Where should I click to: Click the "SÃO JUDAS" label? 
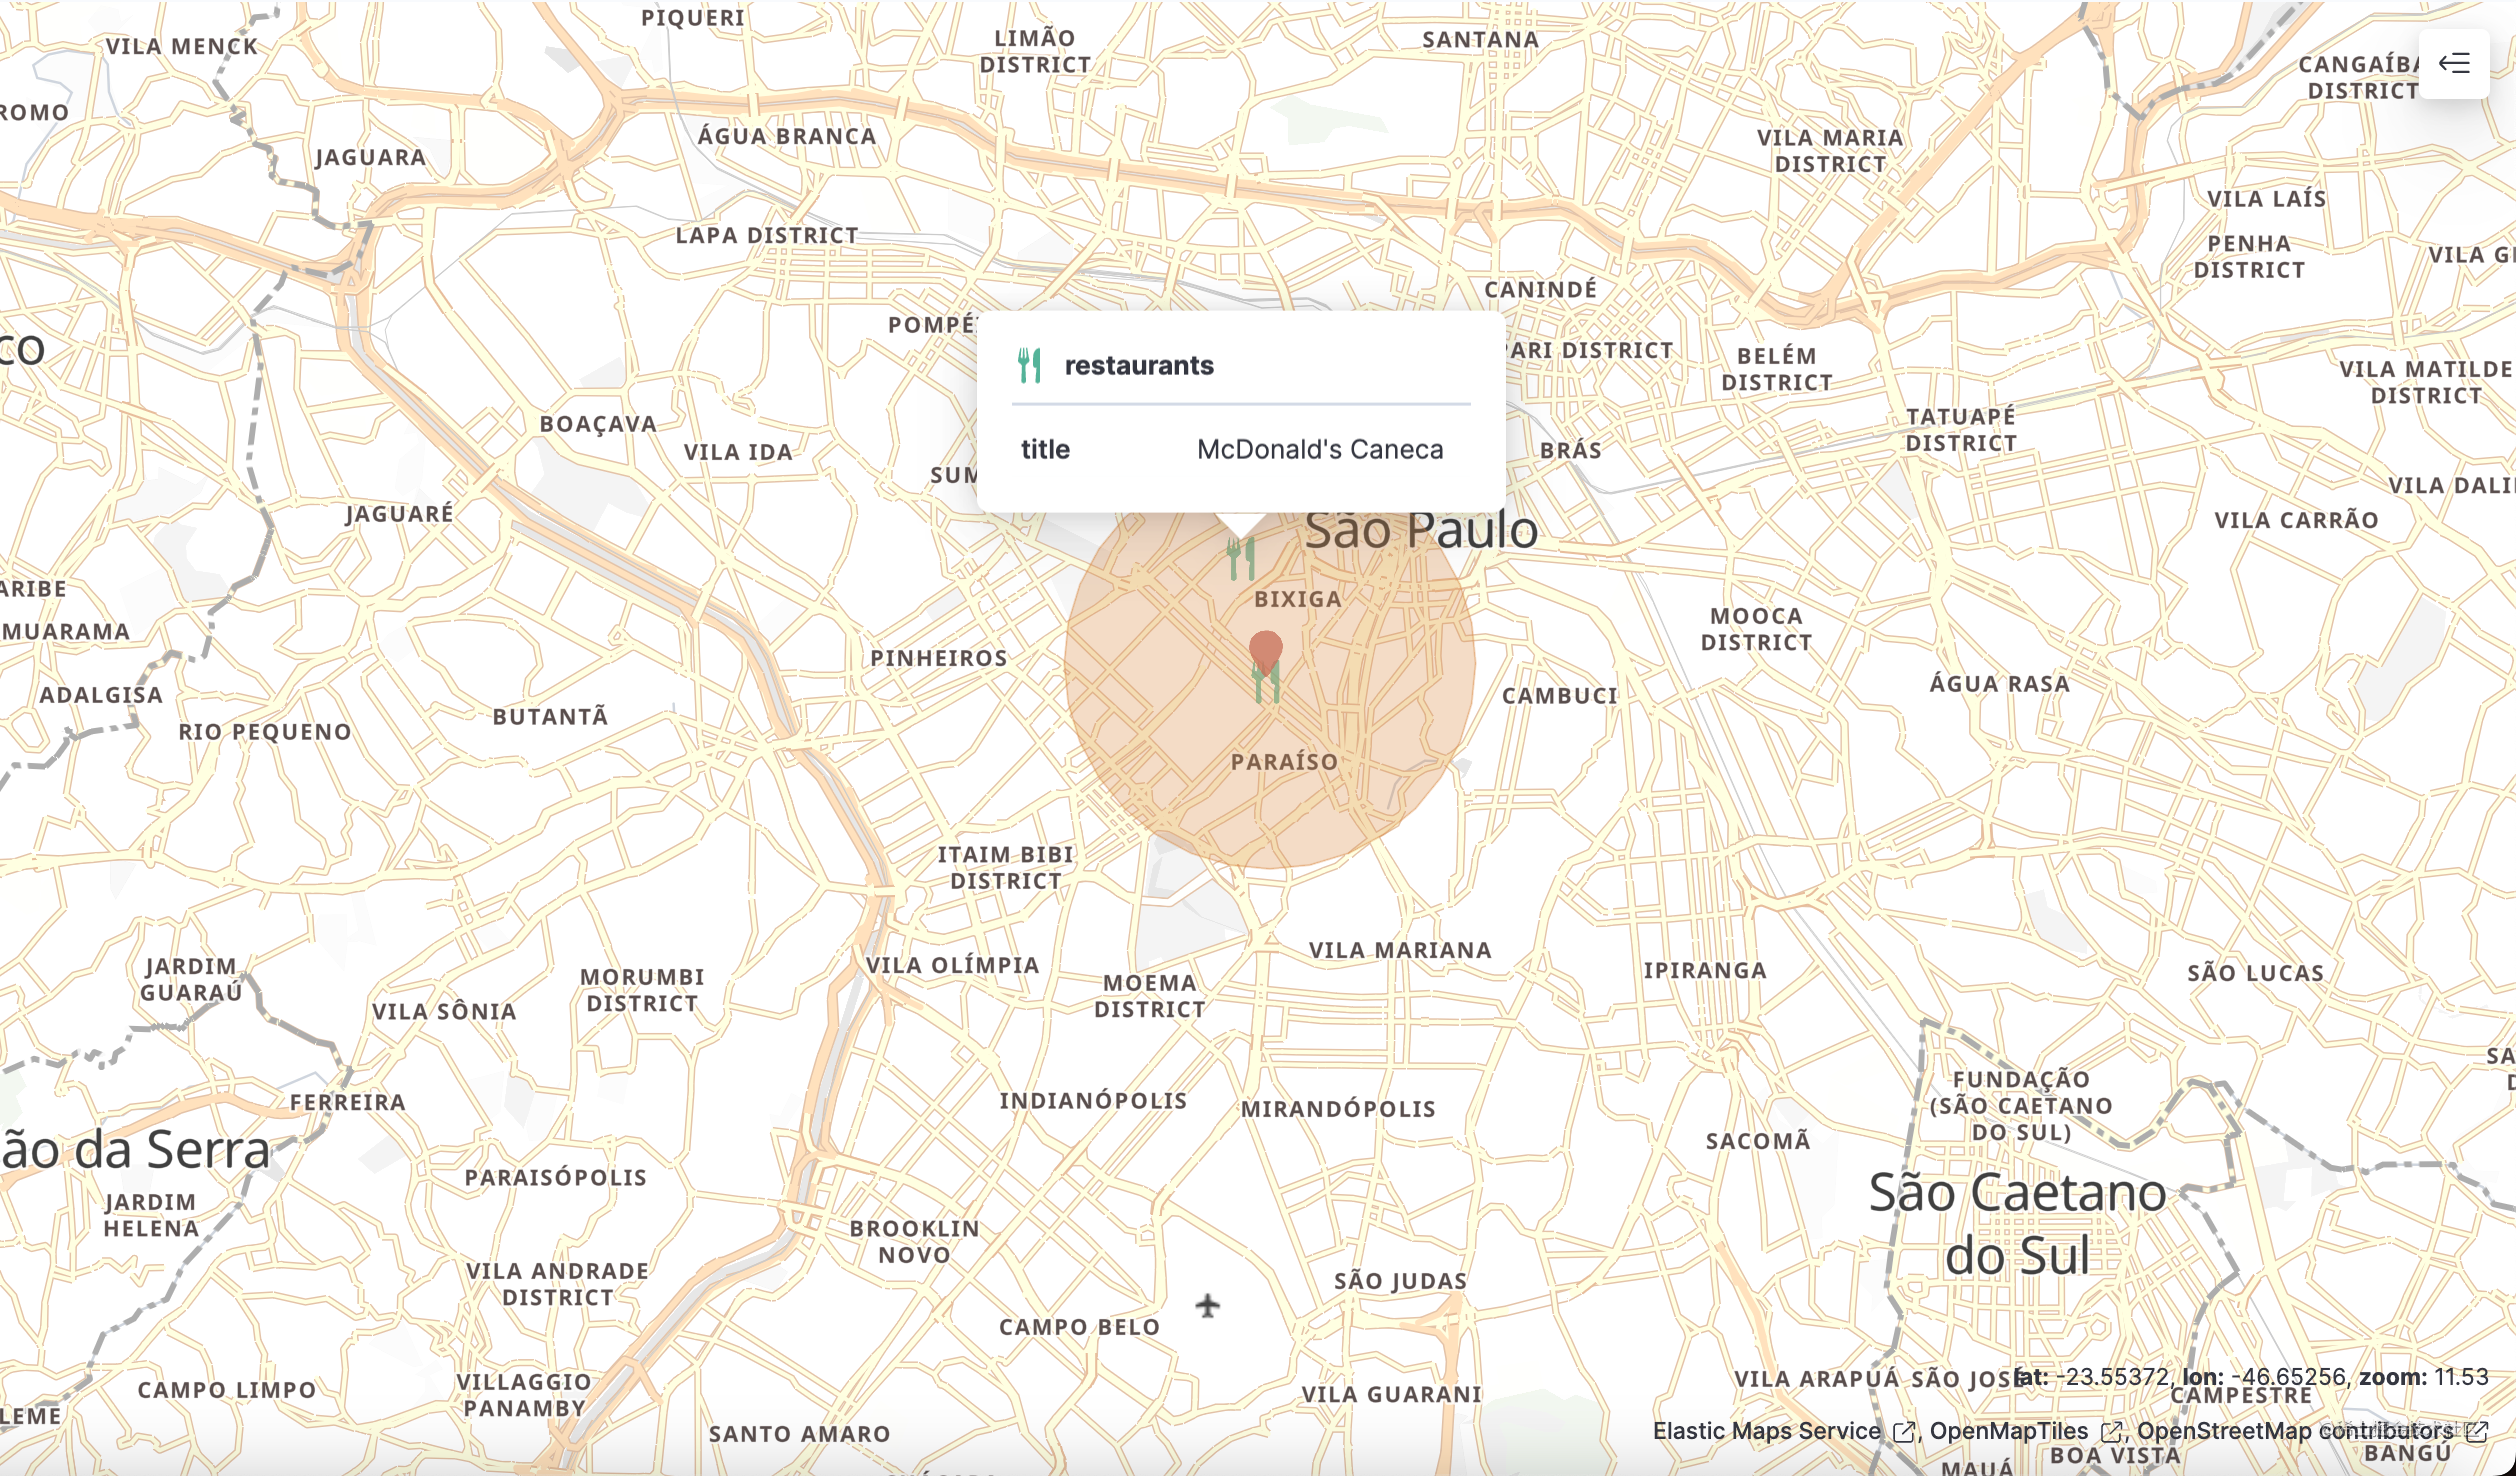tap(1400, 1281)
